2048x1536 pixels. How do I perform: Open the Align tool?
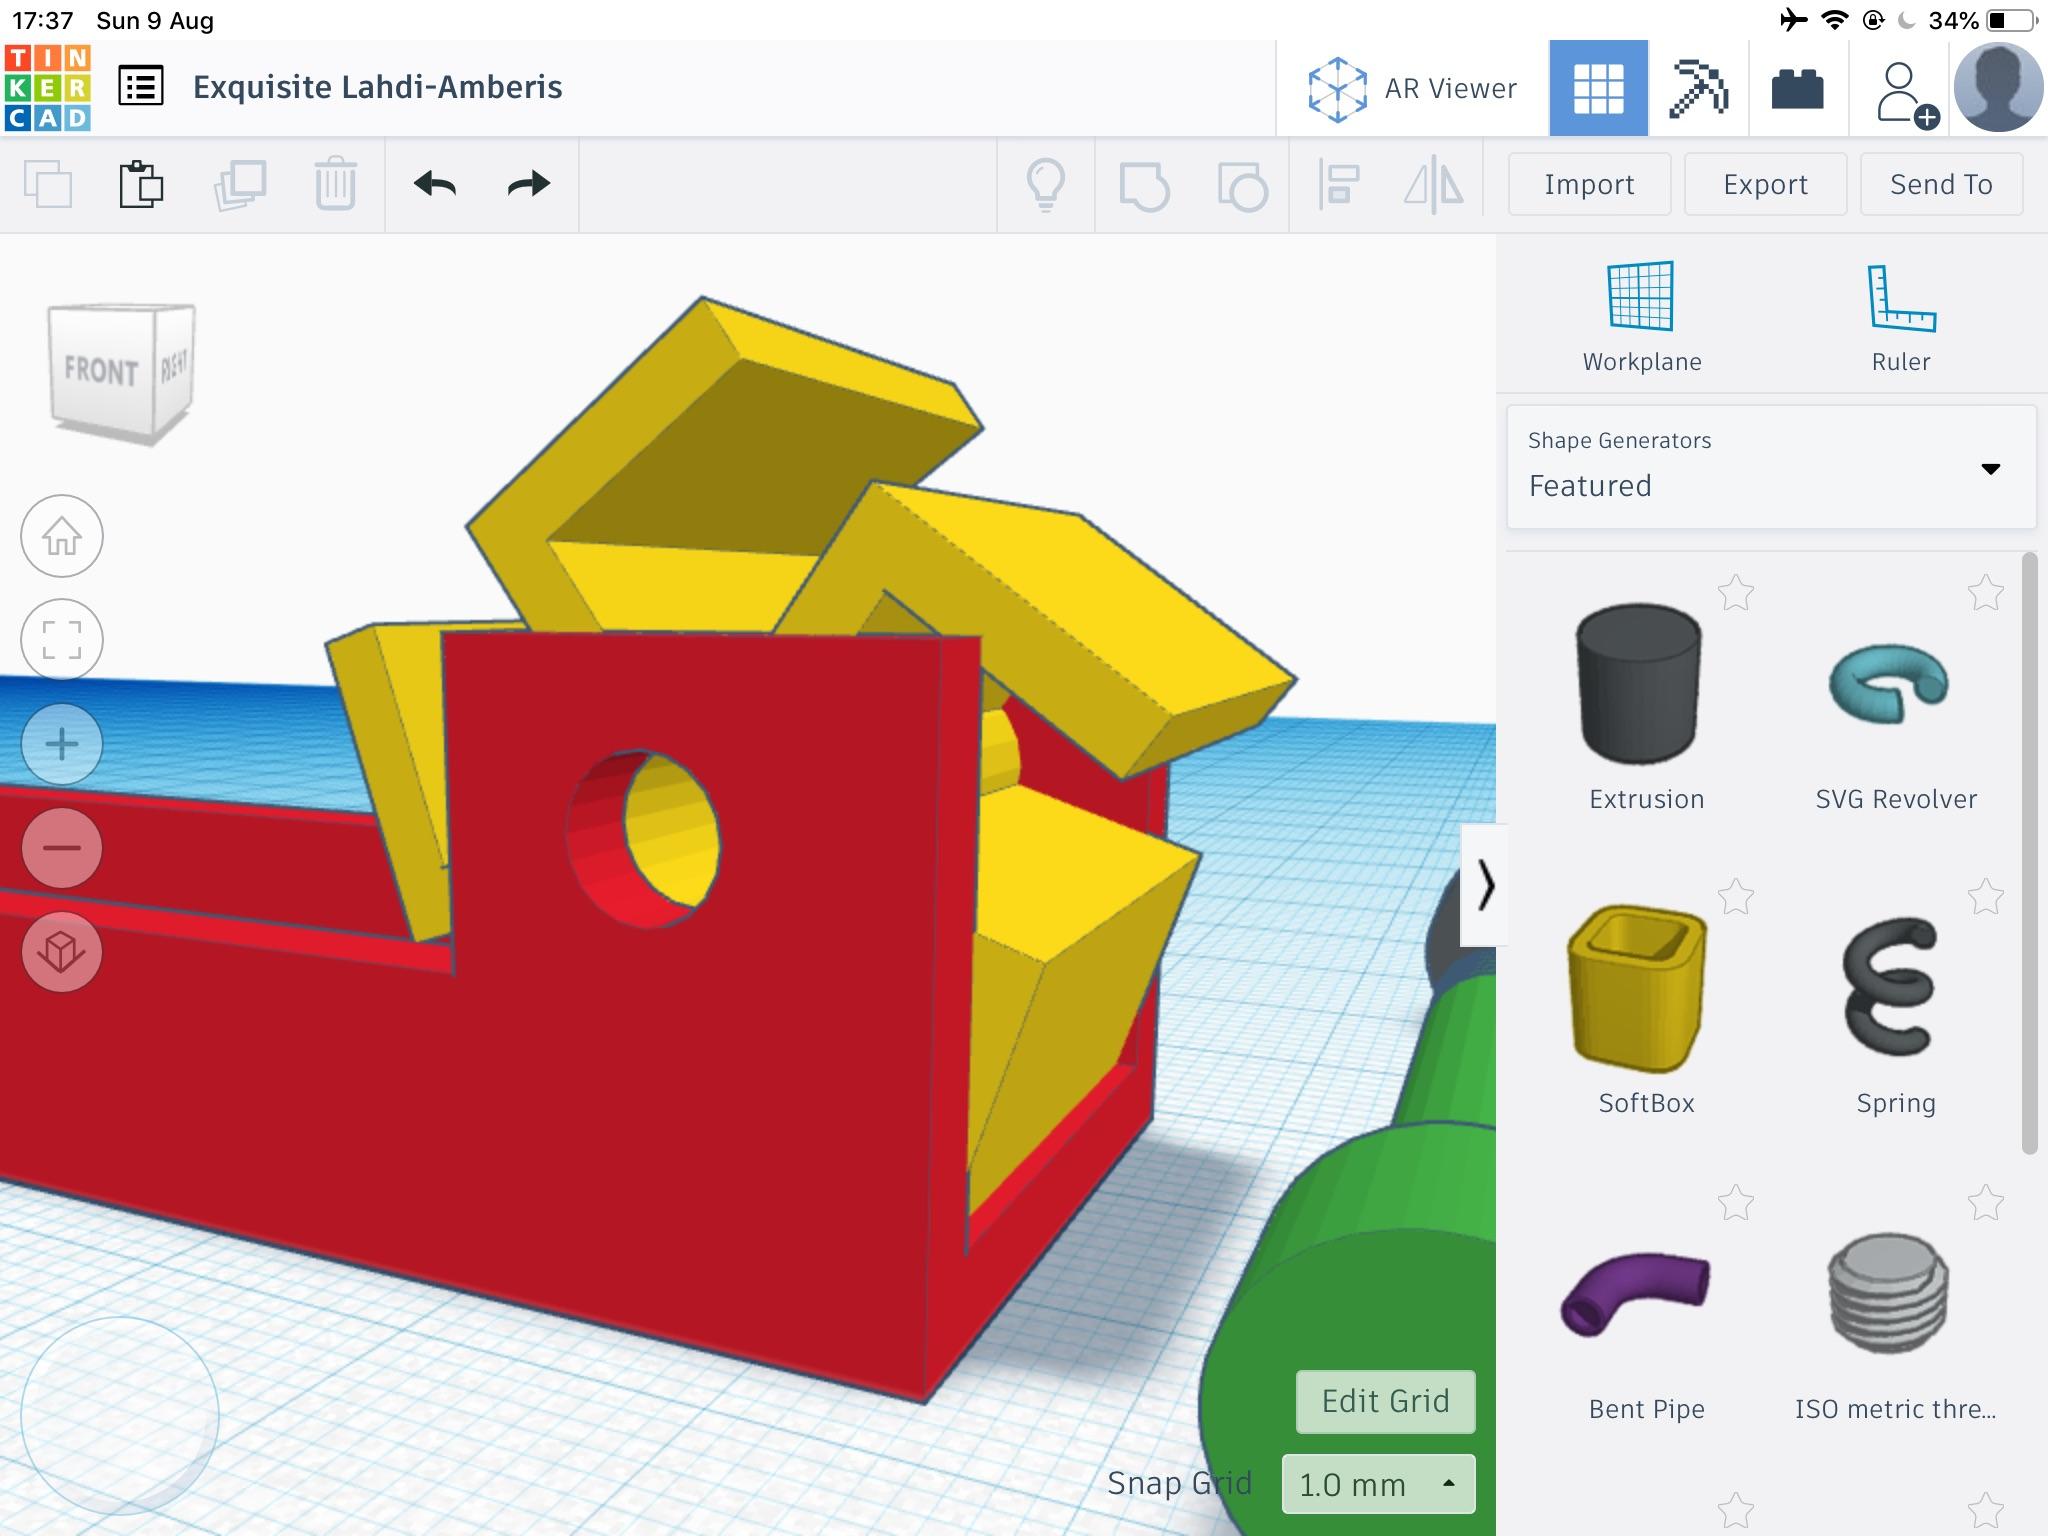(1338, 185)
